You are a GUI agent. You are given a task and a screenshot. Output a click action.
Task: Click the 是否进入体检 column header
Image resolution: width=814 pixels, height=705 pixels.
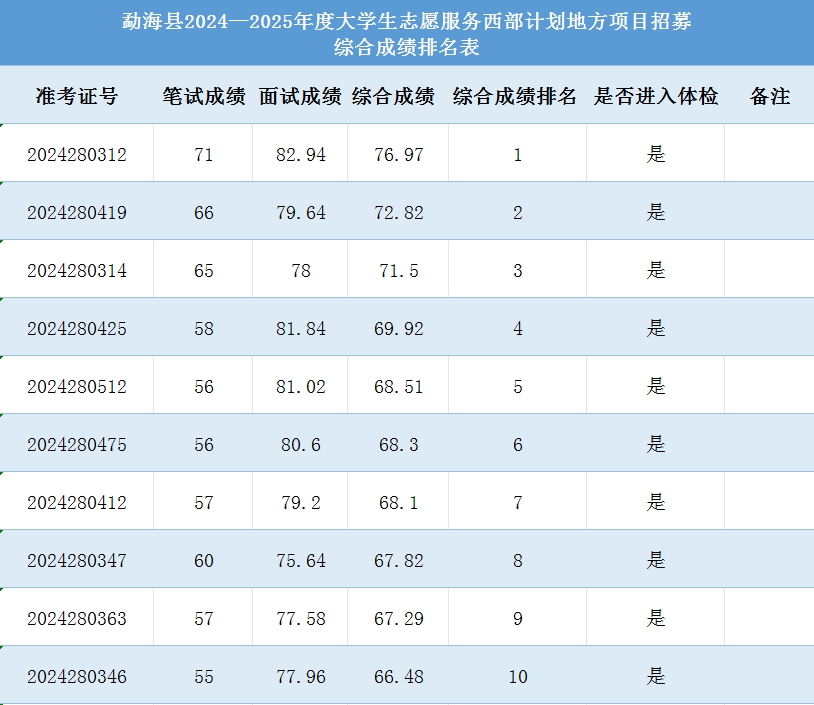point(655,97)
